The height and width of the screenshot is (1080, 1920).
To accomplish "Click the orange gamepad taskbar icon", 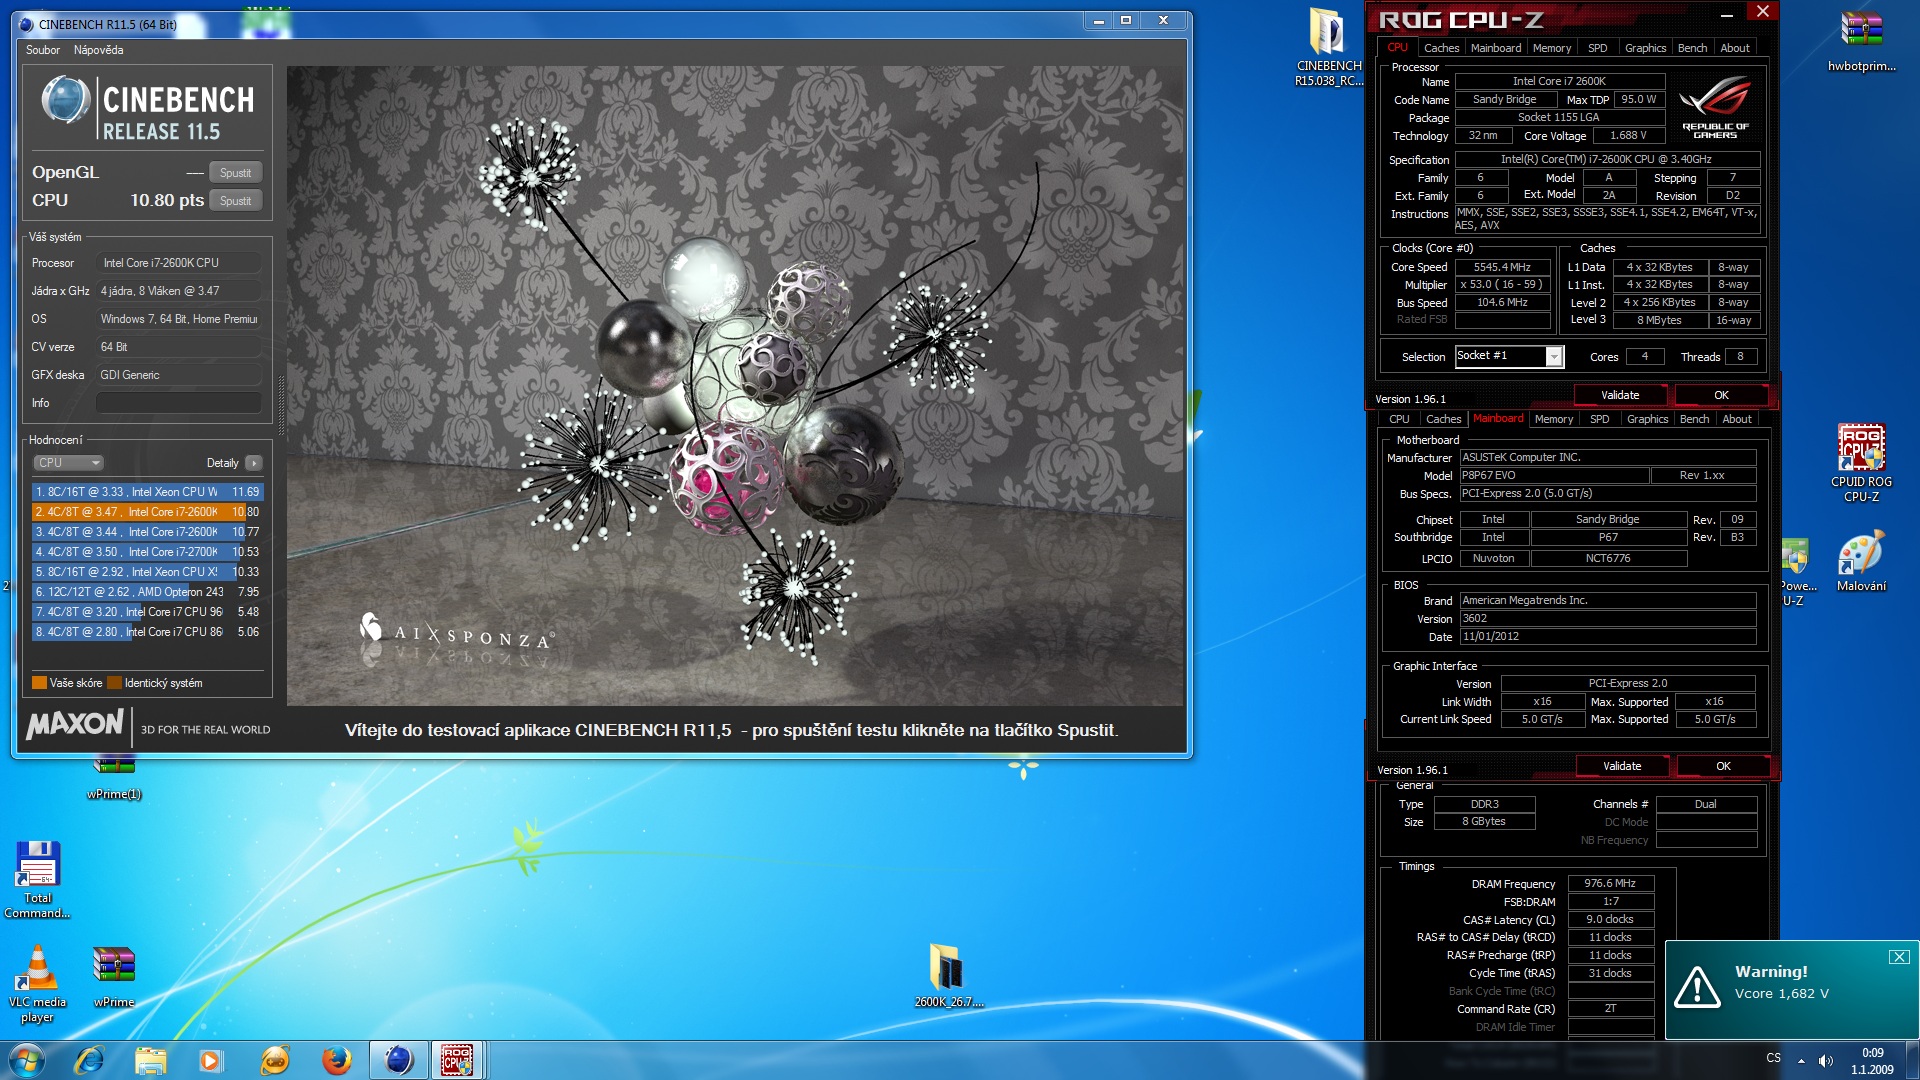I will pos(274,1060).
